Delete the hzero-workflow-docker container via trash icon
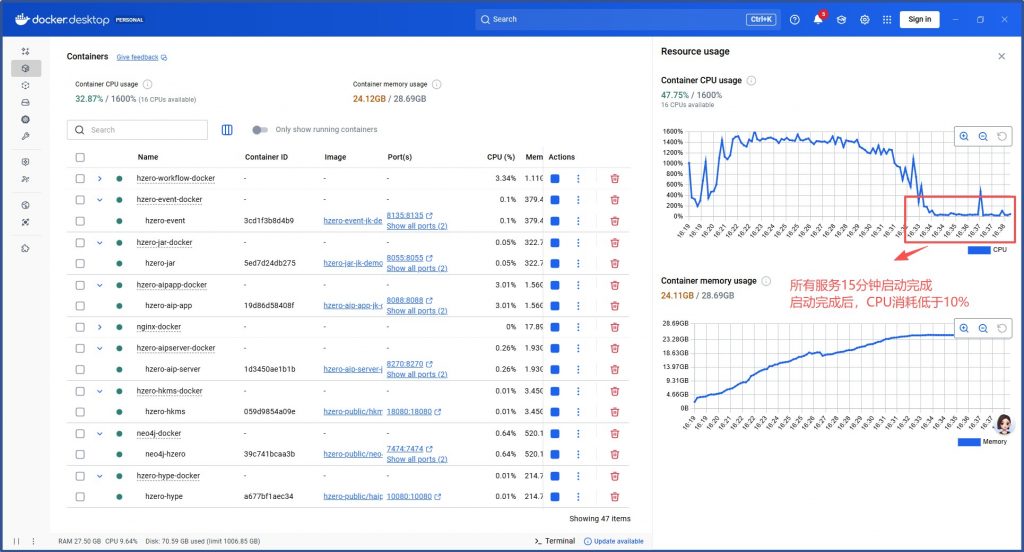The width and height of the screenshot is (1024, 552). point(615,178)
